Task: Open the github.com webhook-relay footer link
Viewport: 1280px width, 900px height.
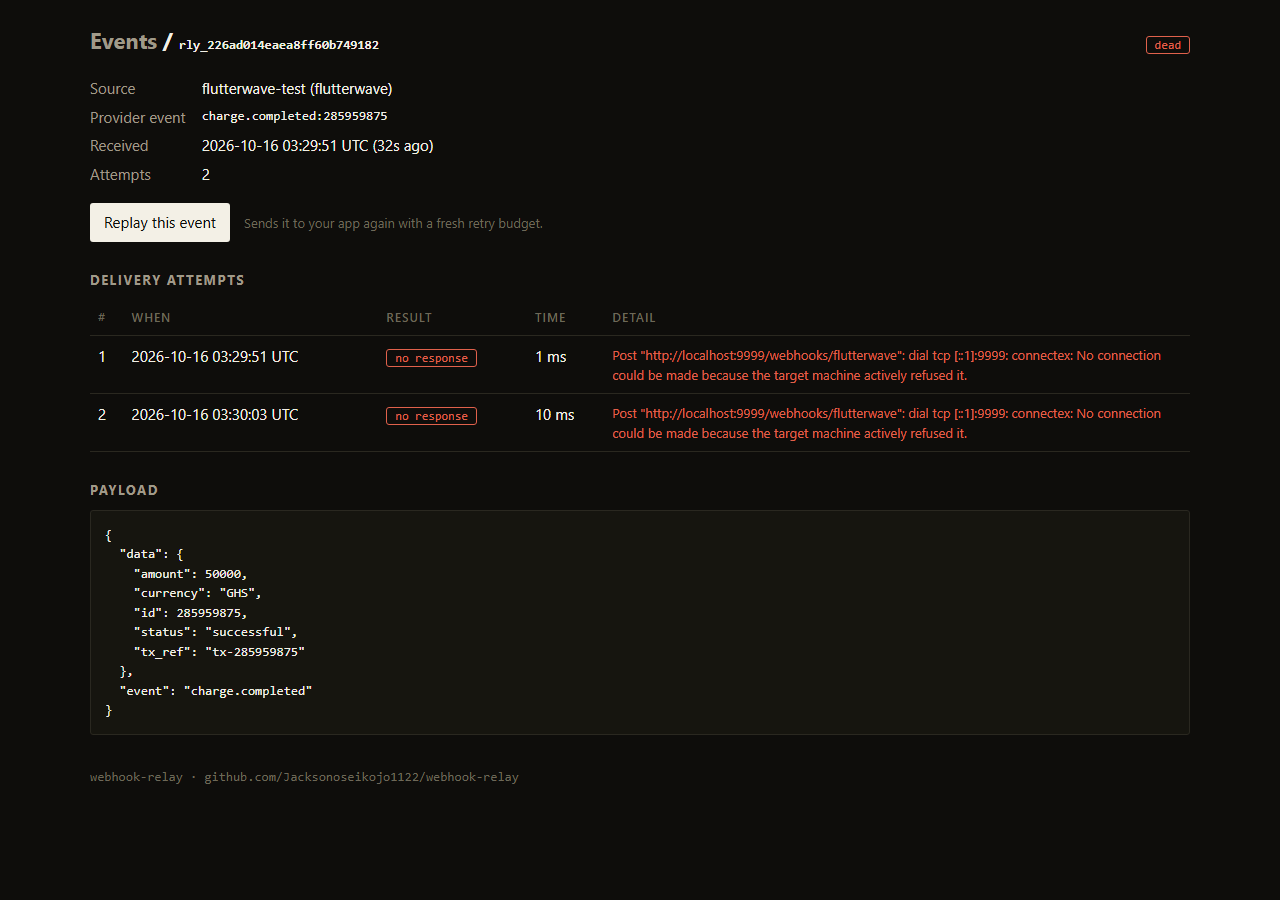Action: click(x=361, y=777)
